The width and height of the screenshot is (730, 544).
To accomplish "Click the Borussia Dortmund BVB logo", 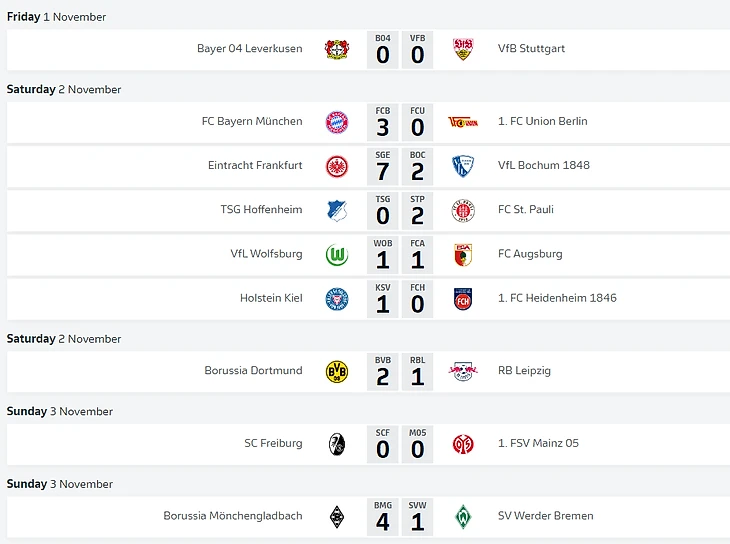I will point(337,371).
